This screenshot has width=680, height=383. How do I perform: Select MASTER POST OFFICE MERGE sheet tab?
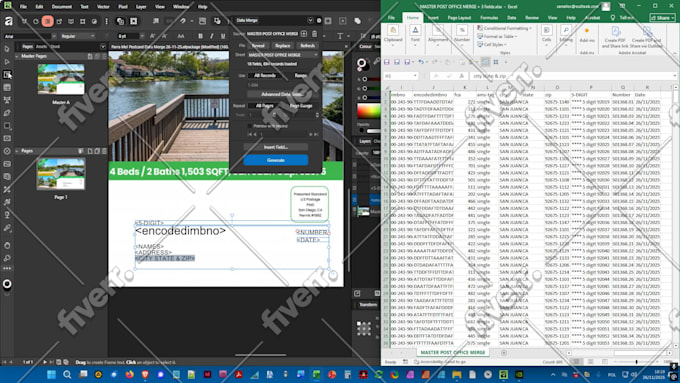point(453,352)
